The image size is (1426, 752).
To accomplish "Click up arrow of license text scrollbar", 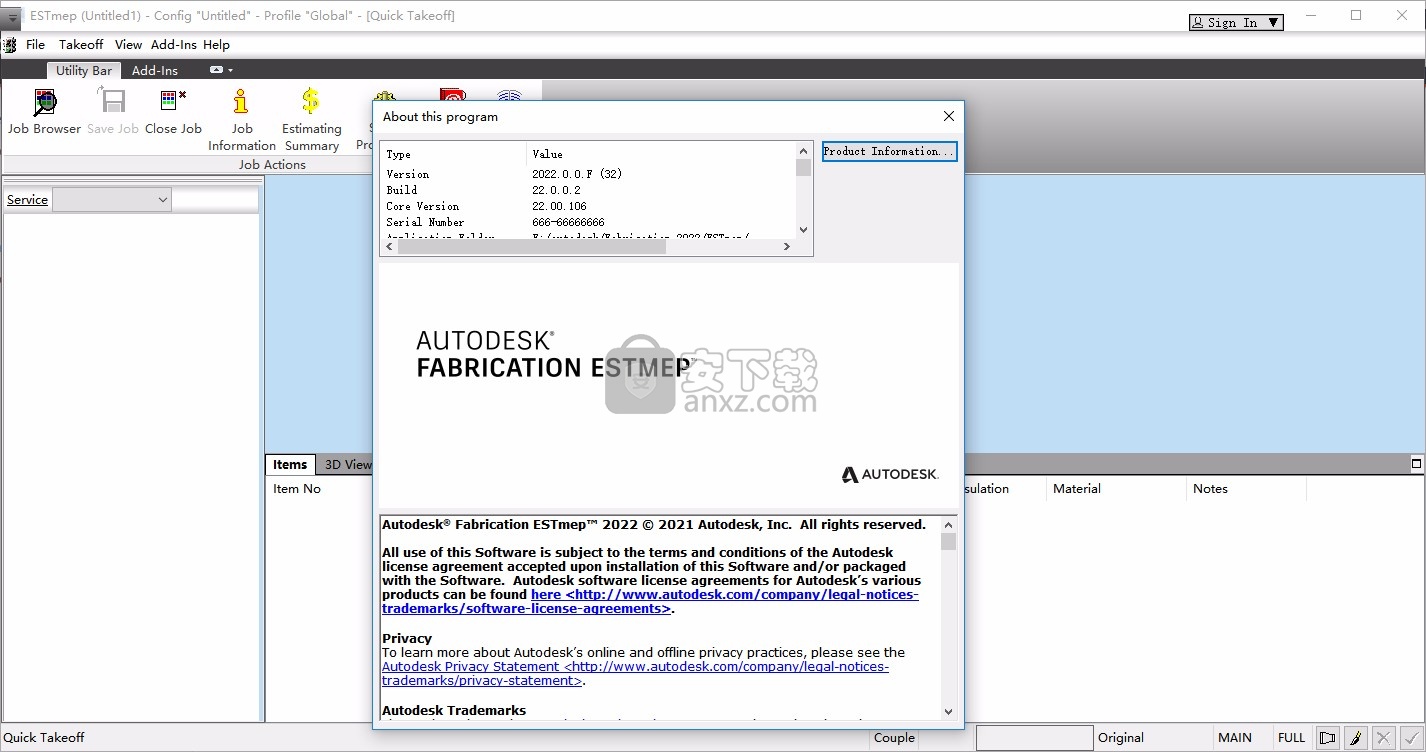I will (x=948, y=524).
